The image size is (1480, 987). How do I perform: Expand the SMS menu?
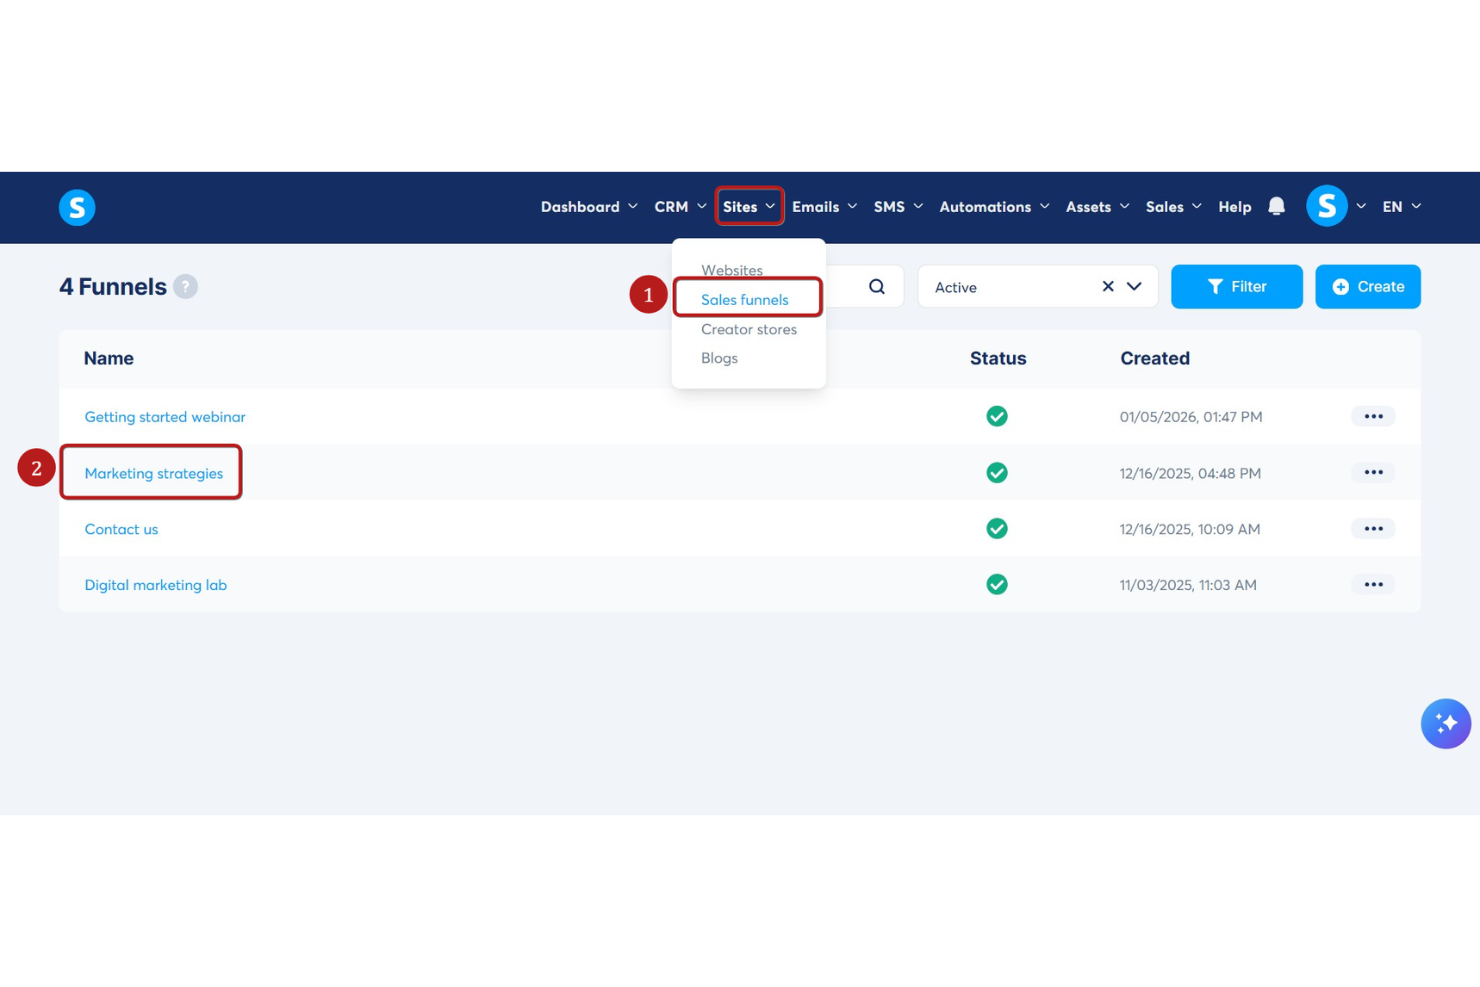click(x=898, y=207)
